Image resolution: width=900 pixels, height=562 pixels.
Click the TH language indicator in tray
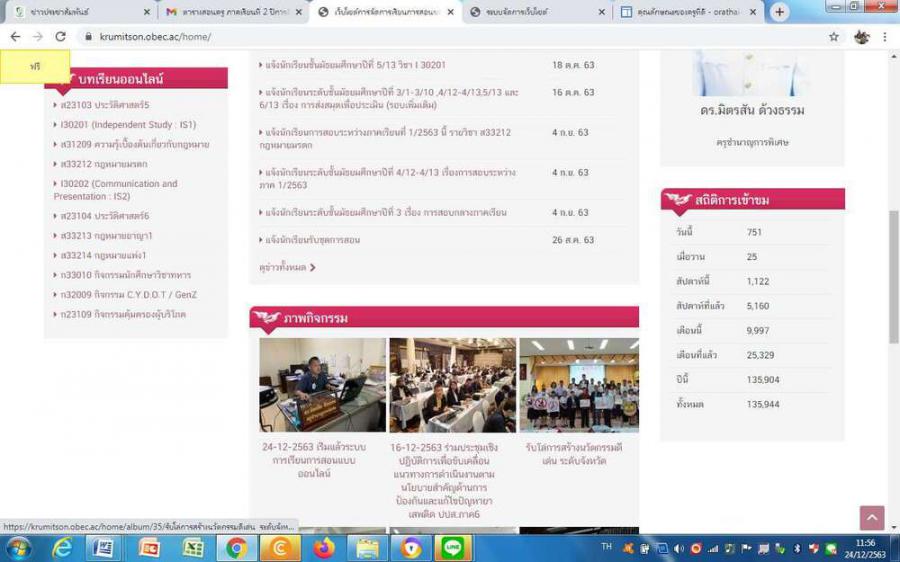(x=606, y=547)
